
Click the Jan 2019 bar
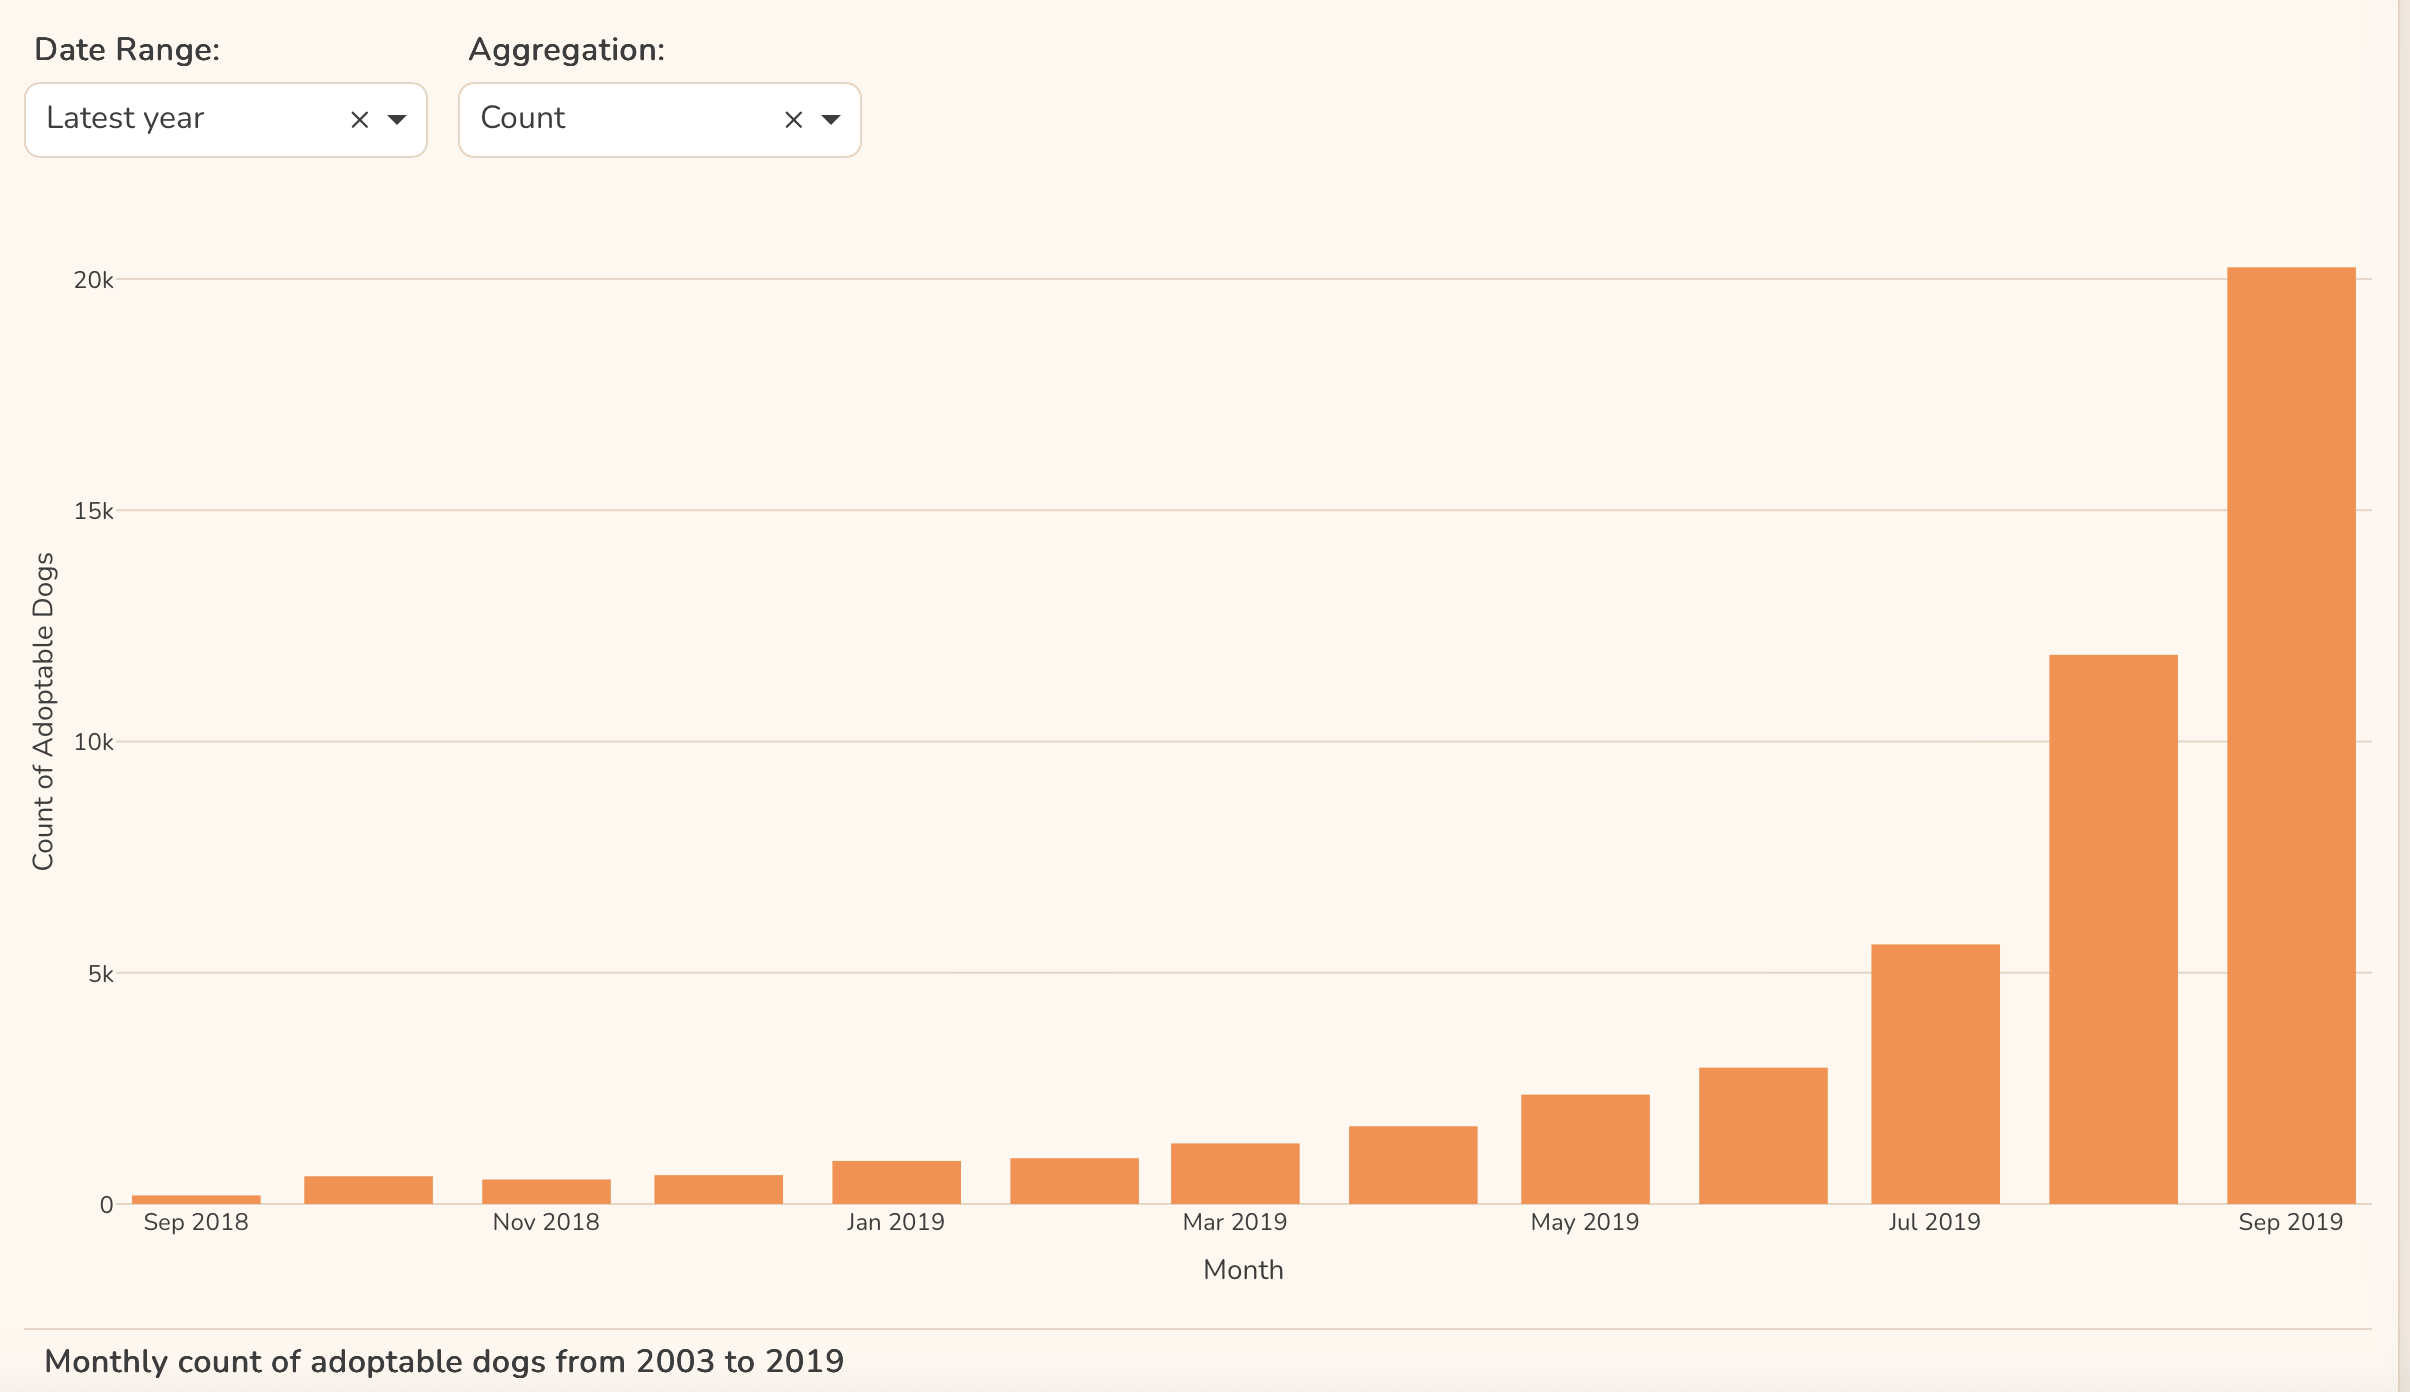tap(896, 1183)
